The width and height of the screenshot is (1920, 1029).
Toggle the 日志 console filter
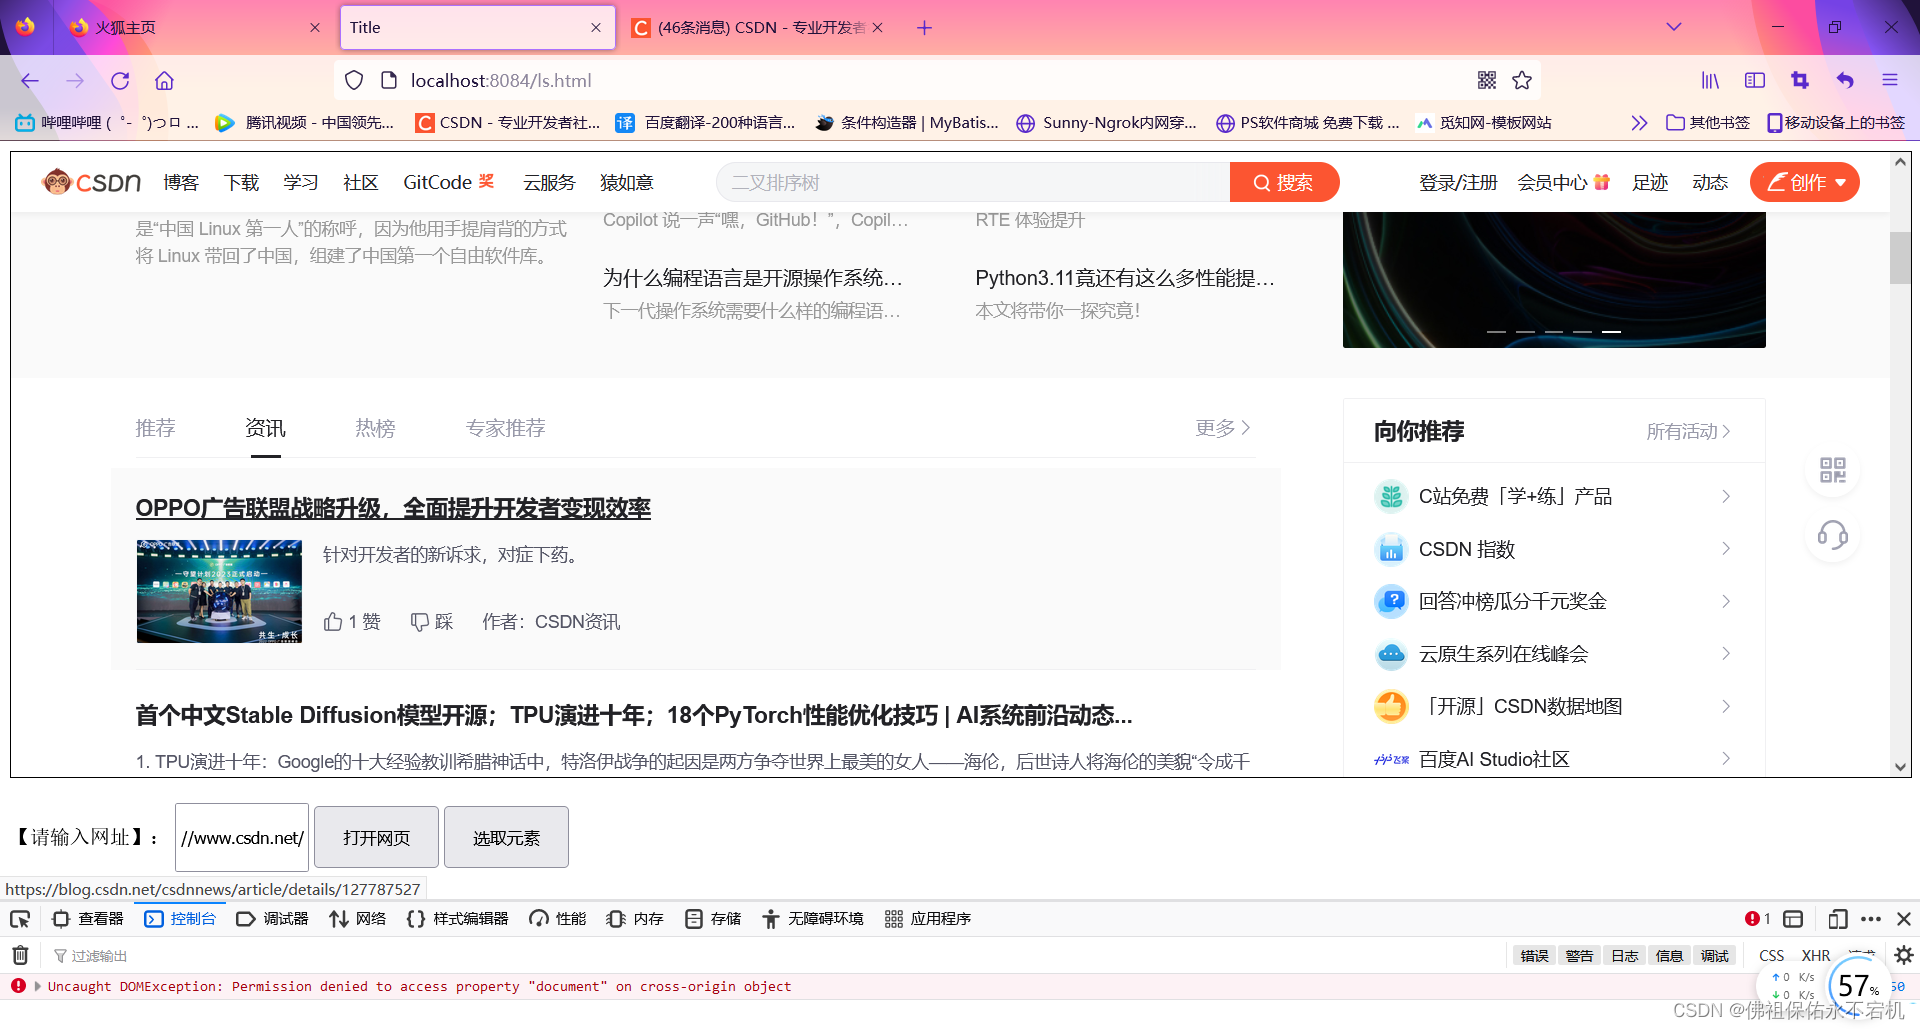[1624, 956]
